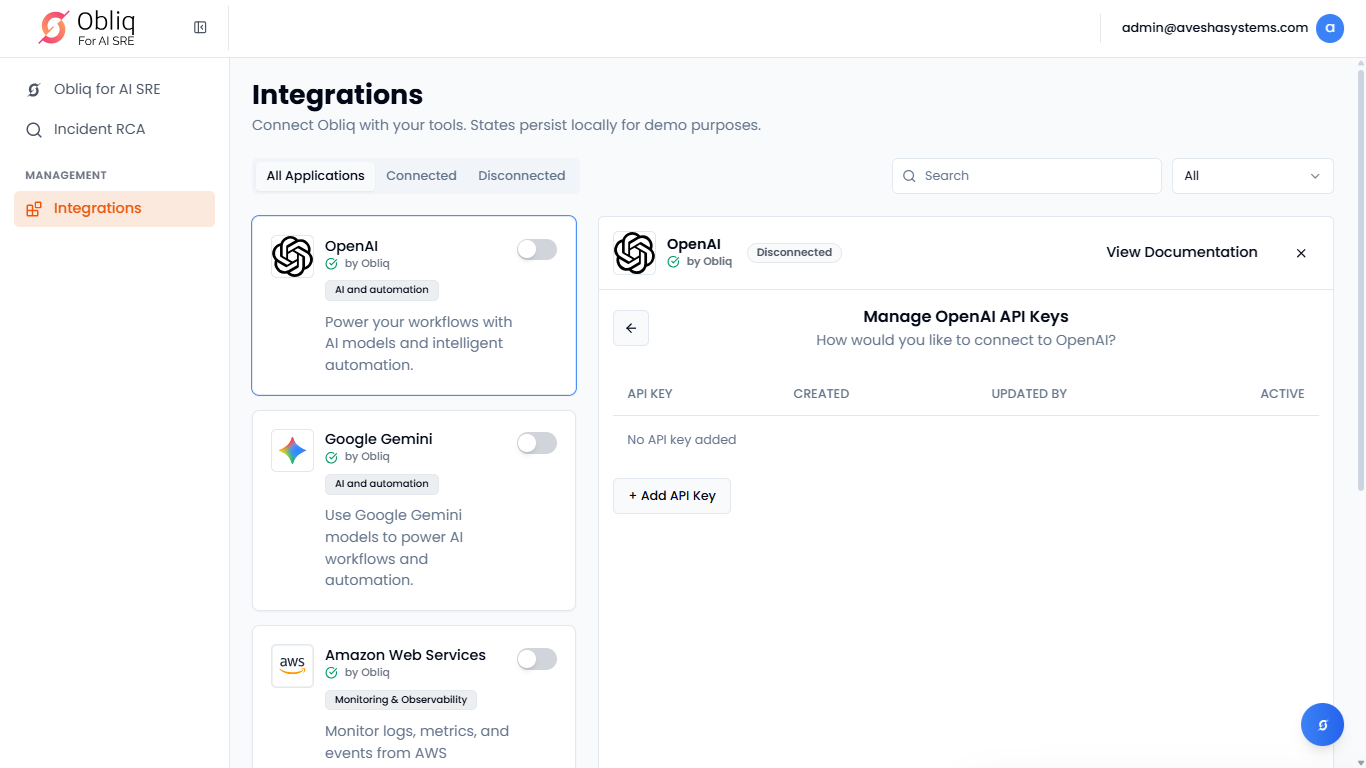Click the Obliq logo in the header
Viewport: 1366px width, 768px height.
click(x=87, y=28)
